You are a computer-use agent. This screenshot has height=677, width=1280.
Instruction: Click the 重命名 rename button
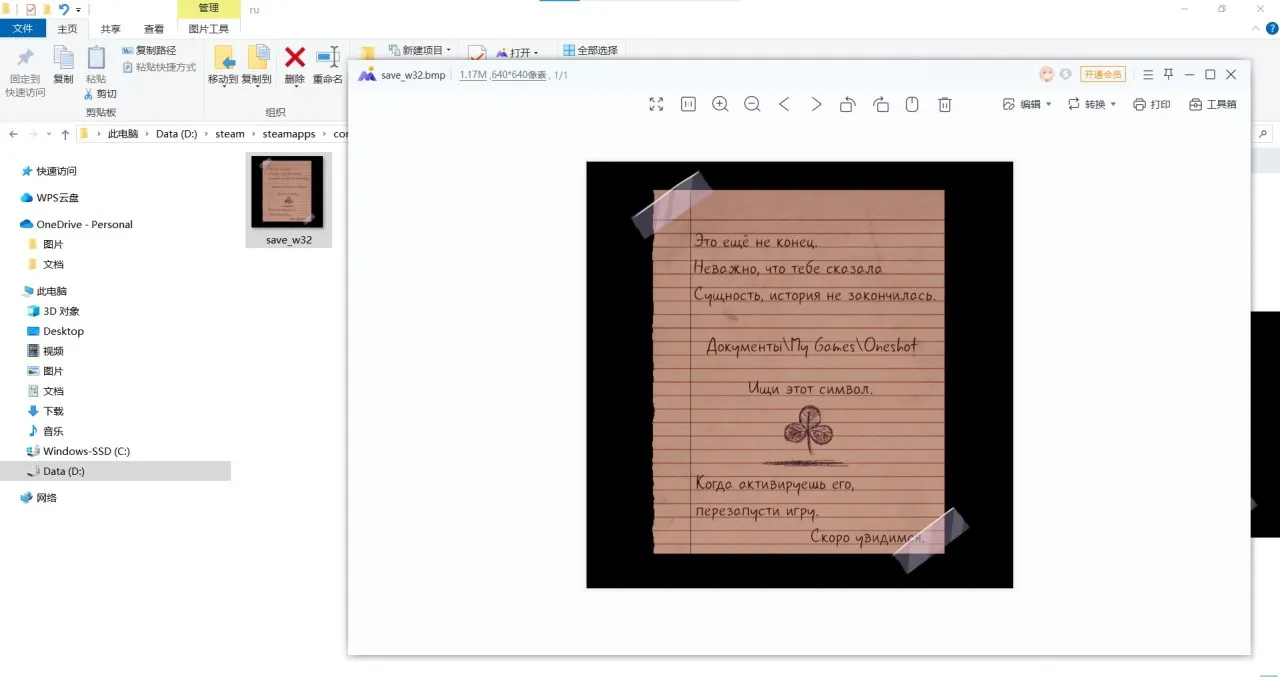328,66
